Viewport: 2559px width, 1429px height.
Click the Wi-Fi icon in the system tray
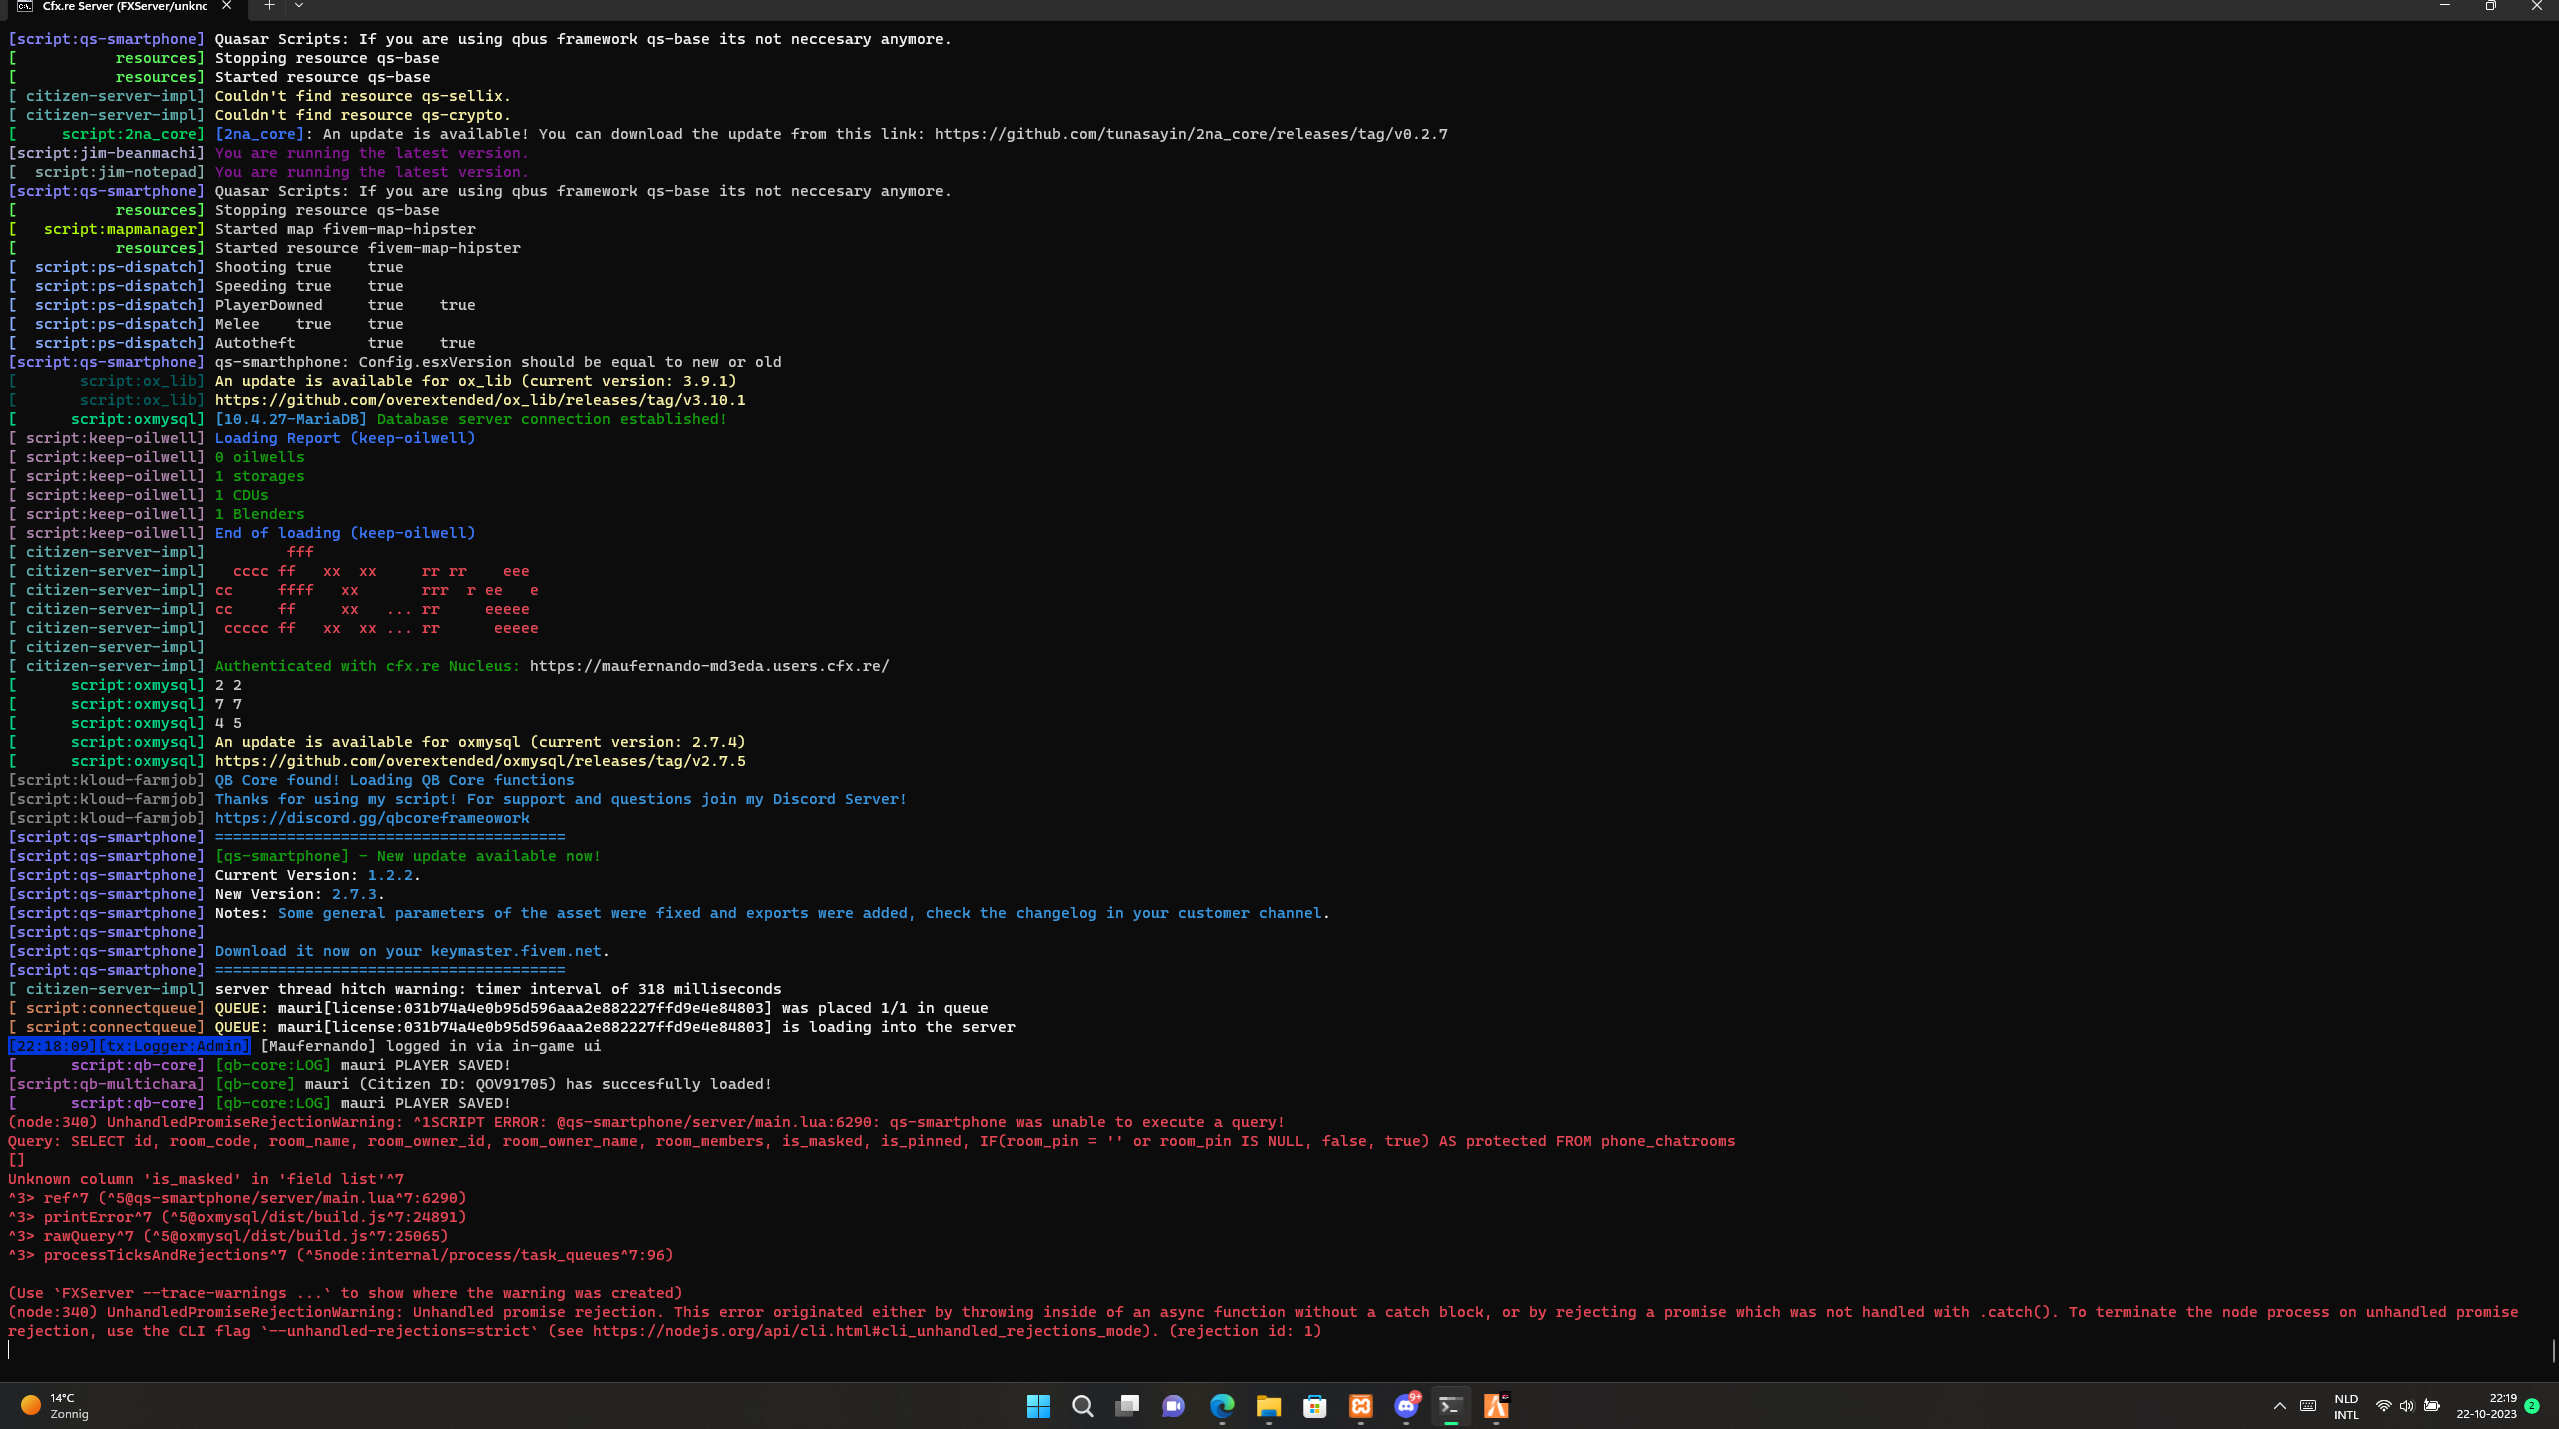[2385, 1406]
